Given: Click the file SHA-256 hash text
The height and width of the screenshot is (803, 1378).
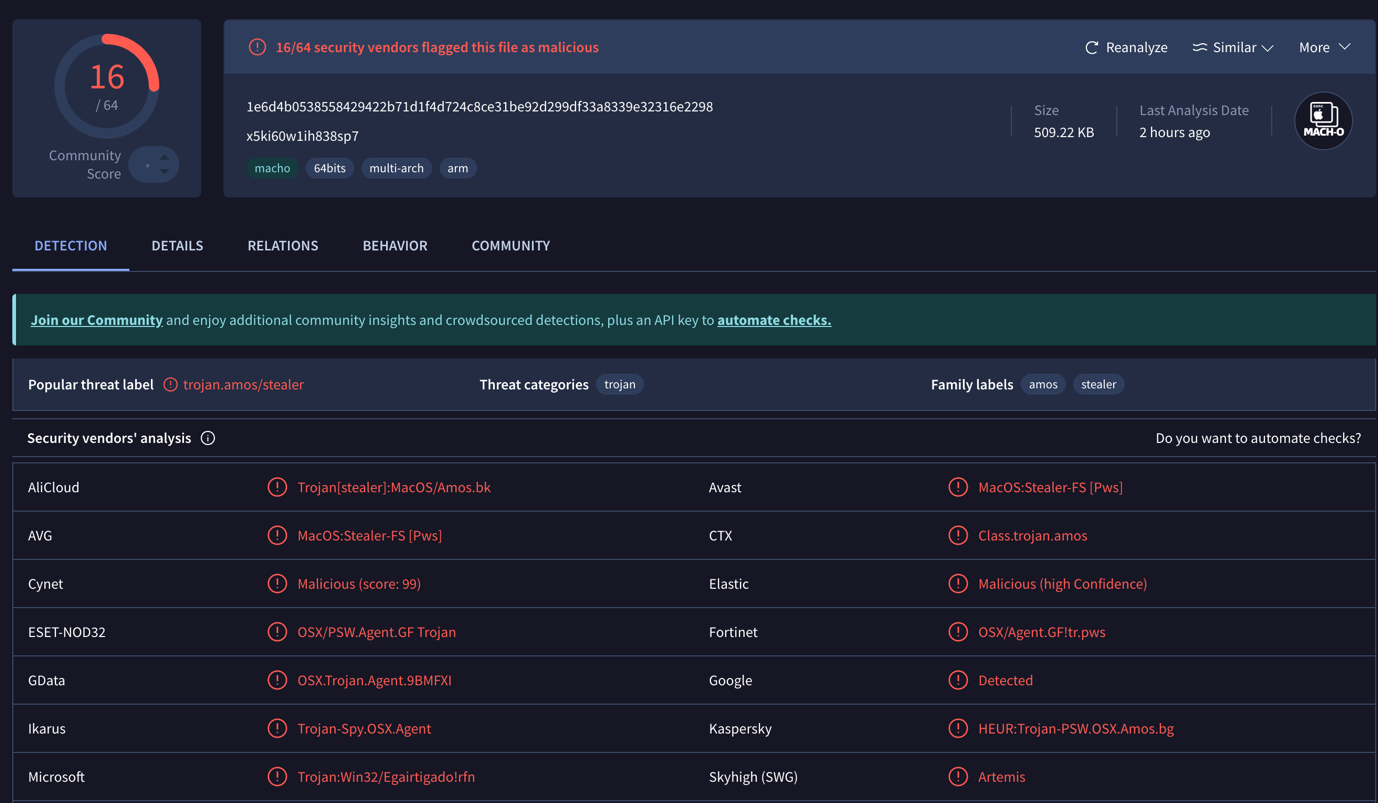Looking at the screenshot, I should (480, 107).
